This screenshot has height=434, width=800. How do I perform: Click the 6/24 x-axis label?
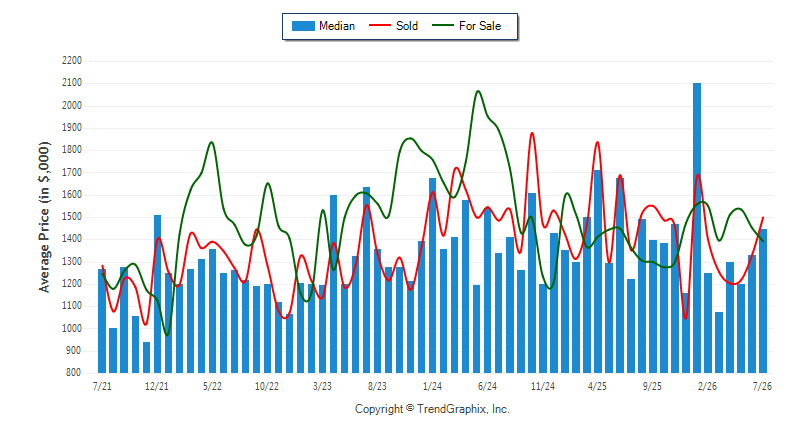487,387
